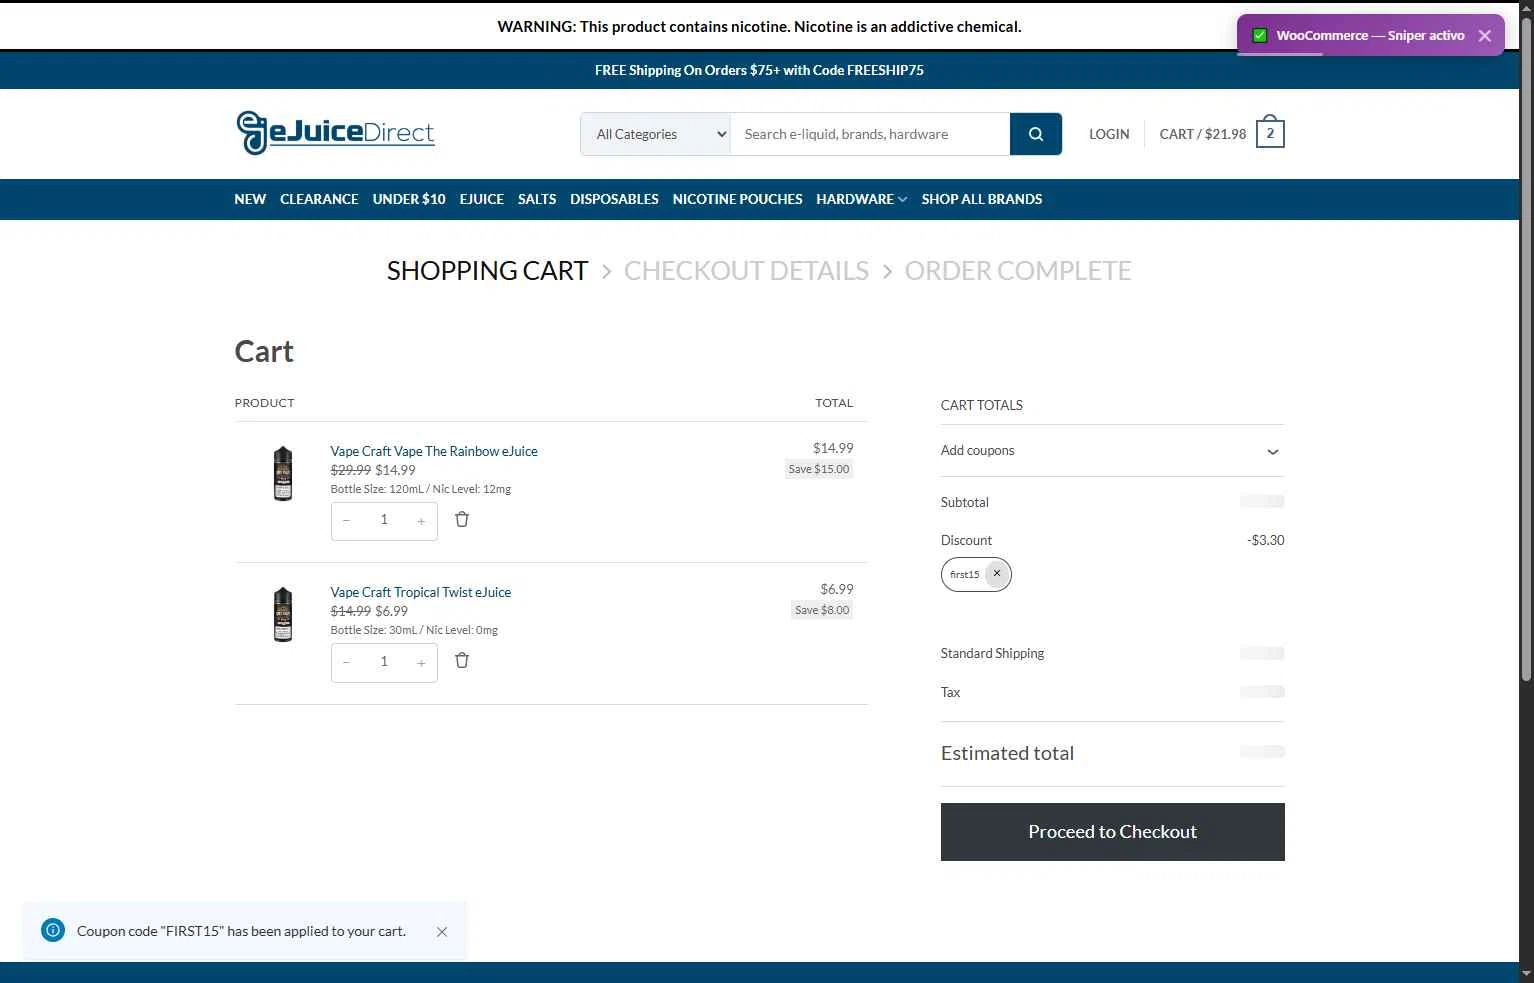Expand the HARDWARE menu
This screenshot has width=1534, height=983.
click(x=861, y=199)
